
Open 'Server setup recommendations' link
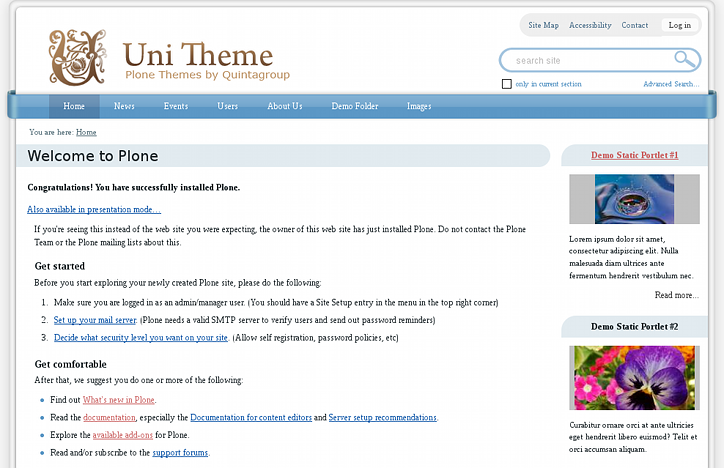point(383,417)
